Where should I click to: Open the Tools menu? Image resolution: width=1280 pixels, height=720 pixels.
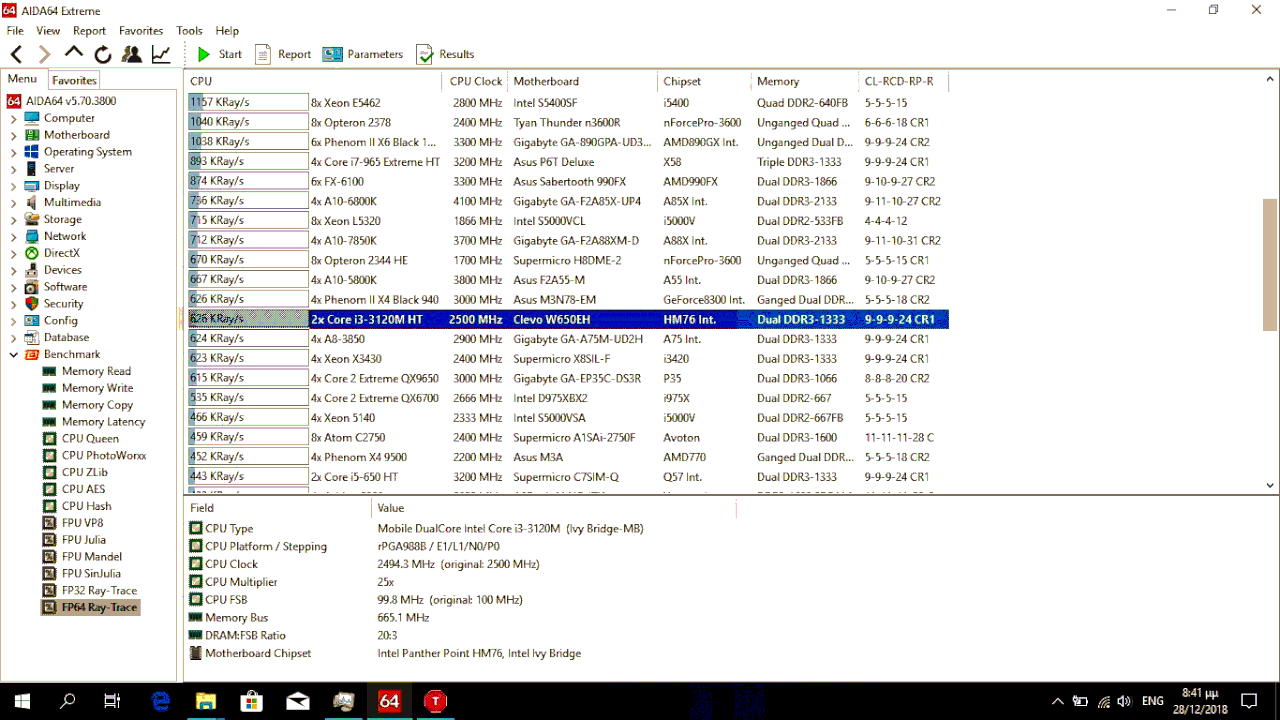click(189, 31)
